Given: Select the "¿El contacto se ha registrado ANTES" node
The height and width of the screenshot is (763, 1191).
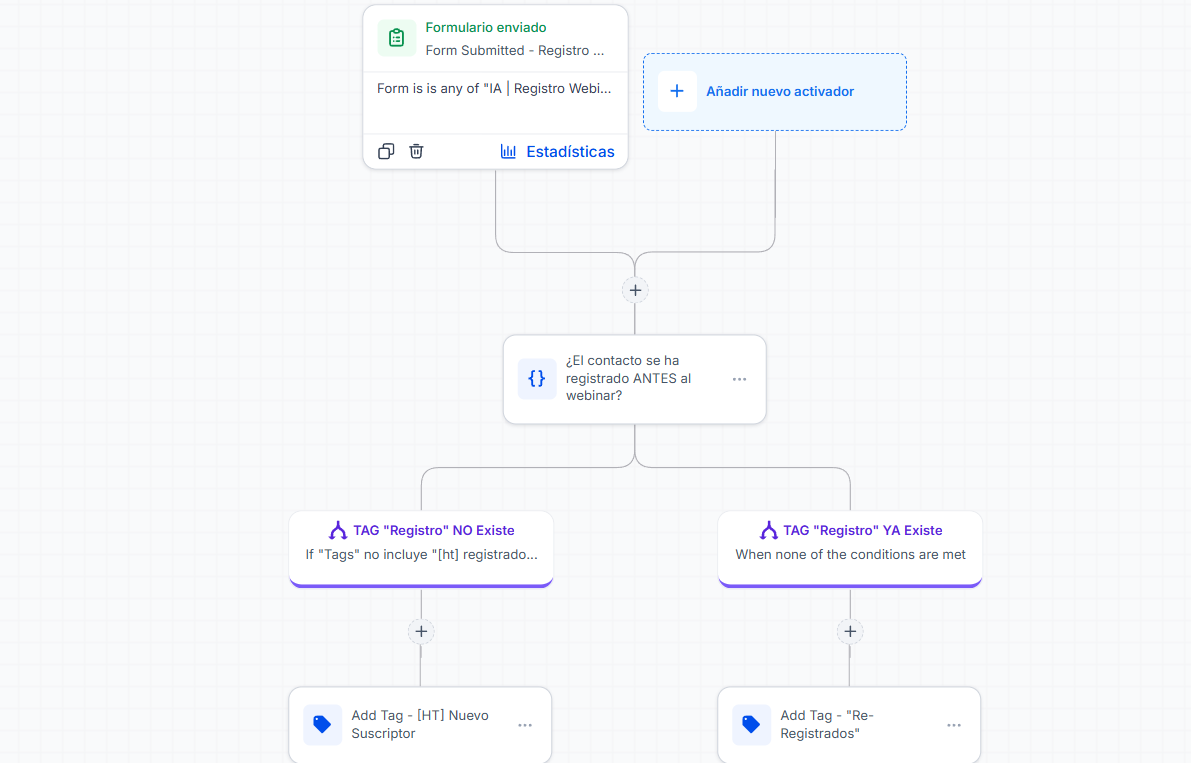Looking at the screenshot, I should tap(634, 379).
